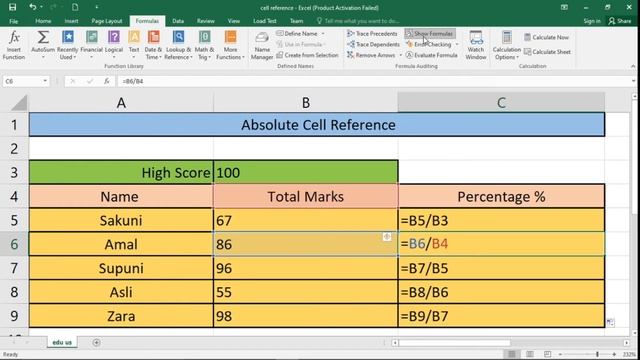Open Text functions library
640x360 pixels.
134,45
